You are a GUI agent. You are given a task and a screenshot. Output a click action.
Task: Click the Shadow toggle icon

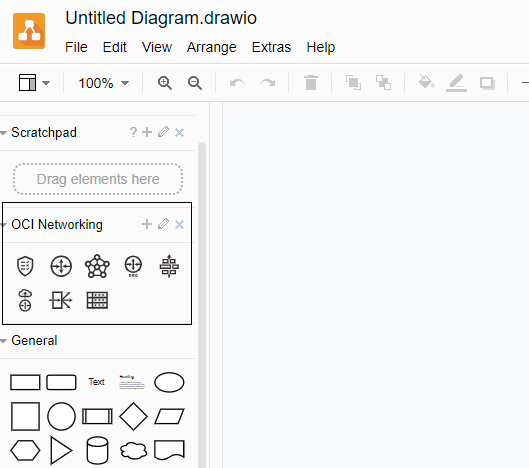point(487,83)
